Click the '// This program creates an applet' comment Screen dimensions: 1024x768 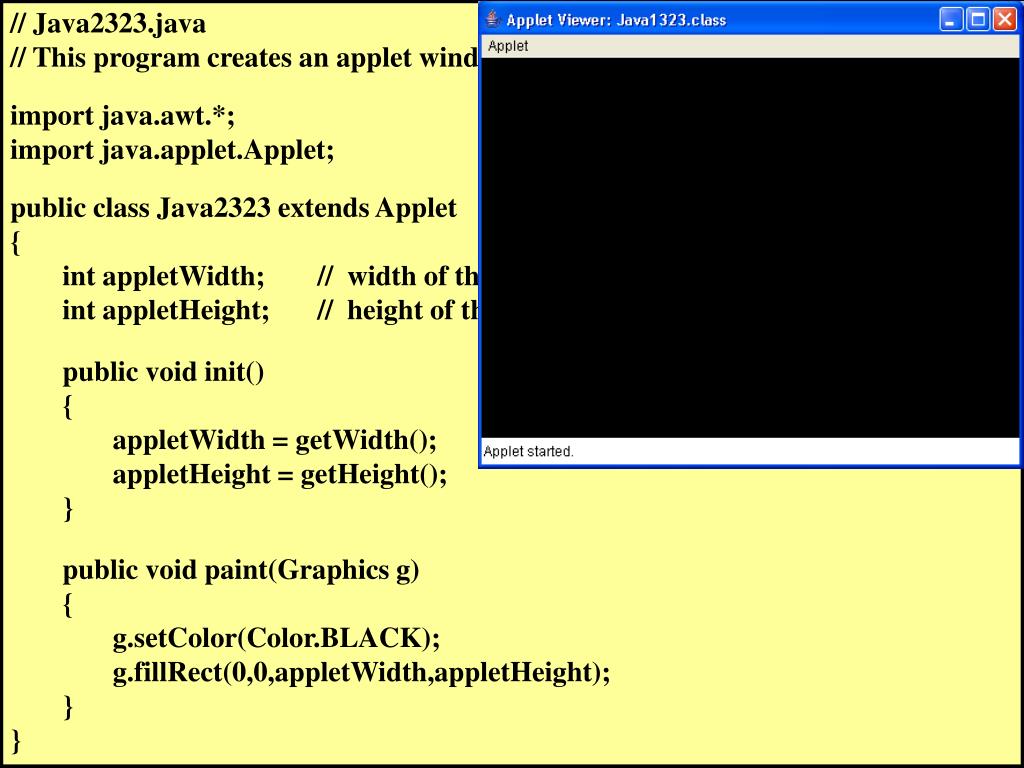(x=243, y=58)
